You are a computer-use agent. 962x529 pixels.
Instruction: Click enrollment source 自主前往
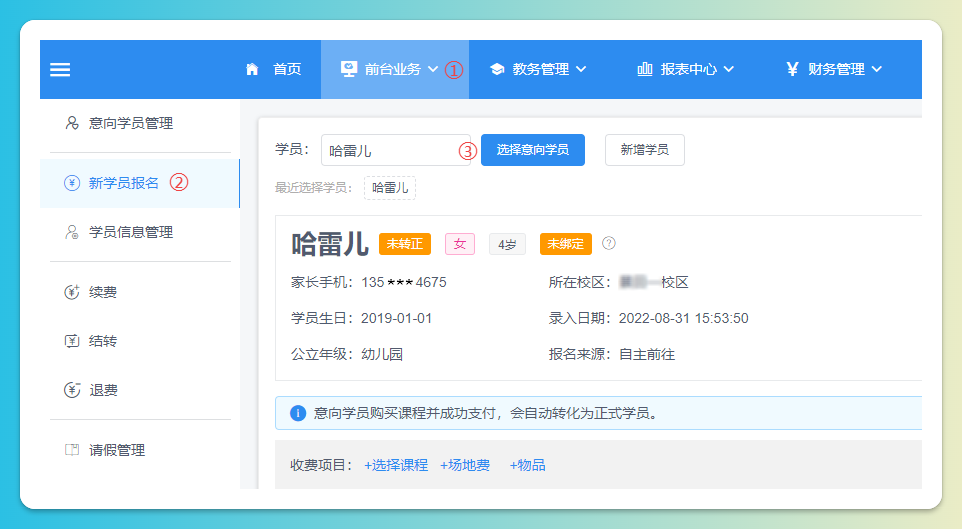[647, 354]
